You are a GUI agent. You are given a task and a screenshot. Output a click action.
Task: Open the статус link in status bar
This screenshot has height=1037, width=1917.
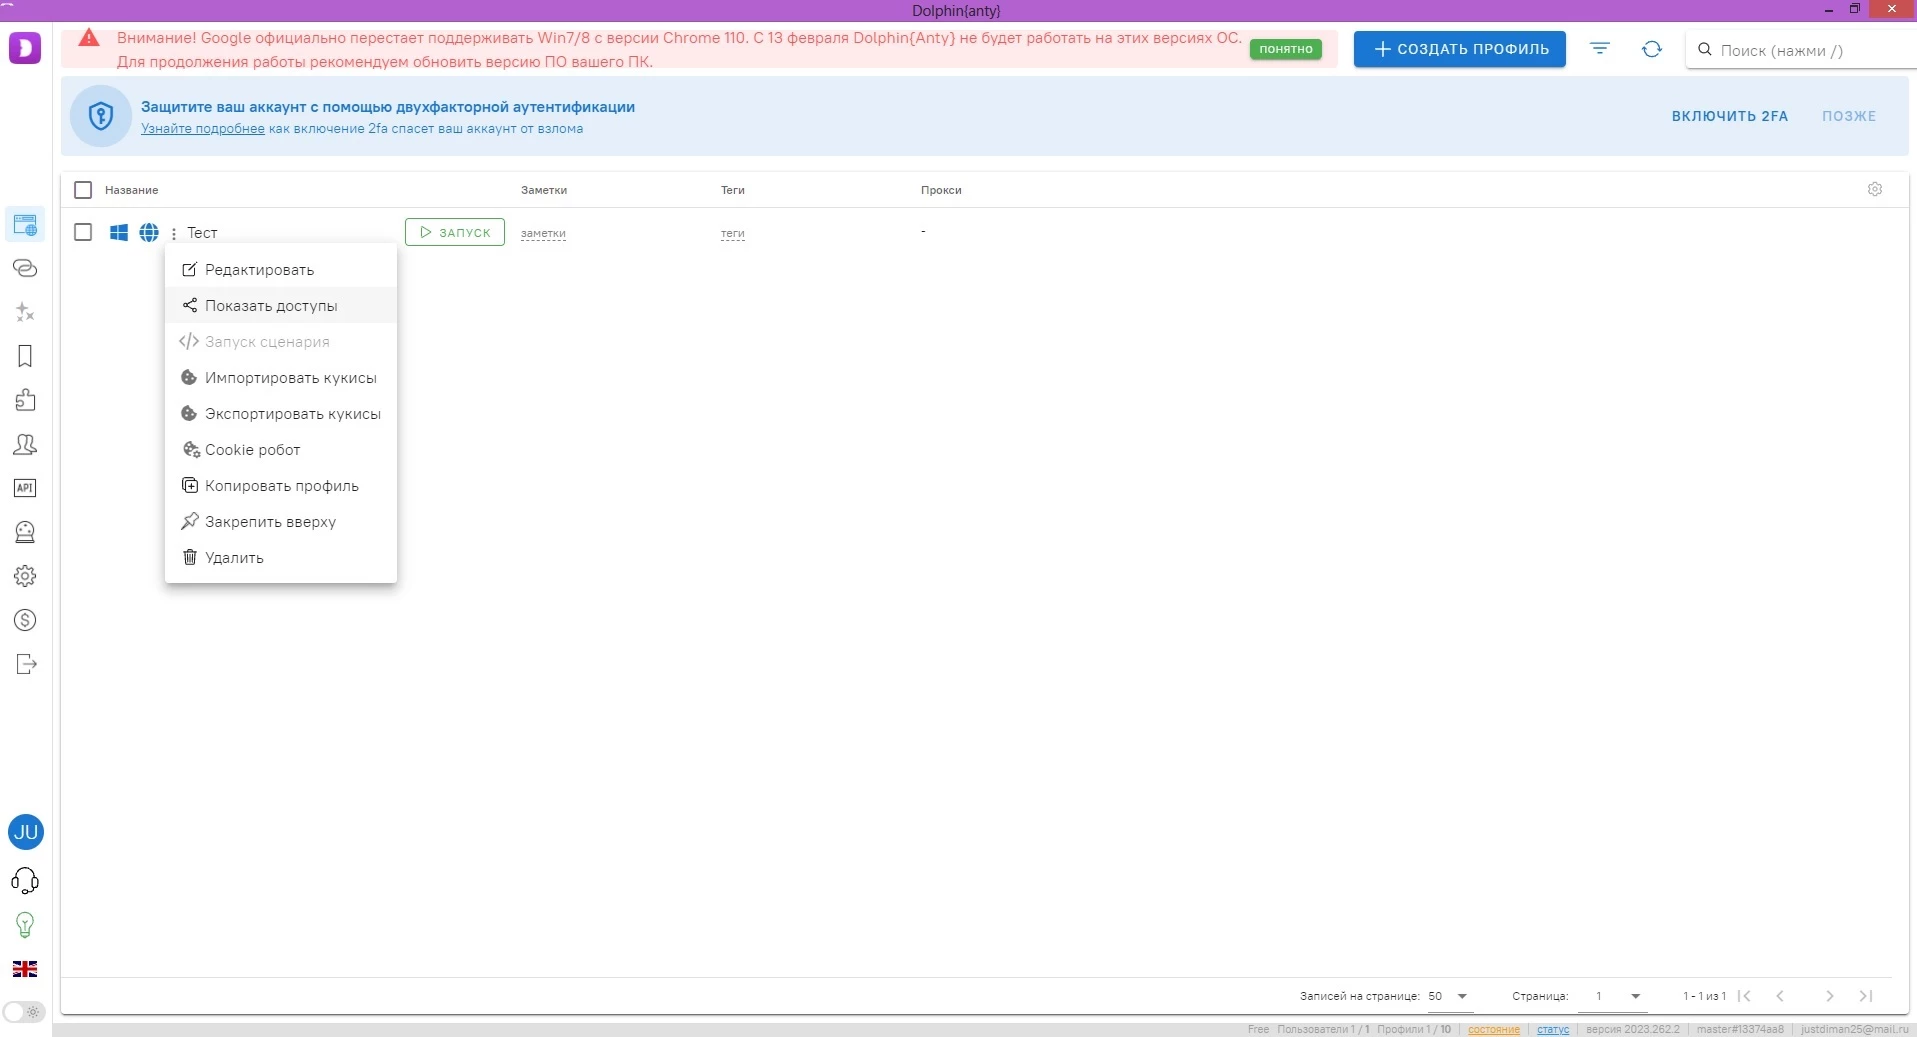pos(1553,1029)
